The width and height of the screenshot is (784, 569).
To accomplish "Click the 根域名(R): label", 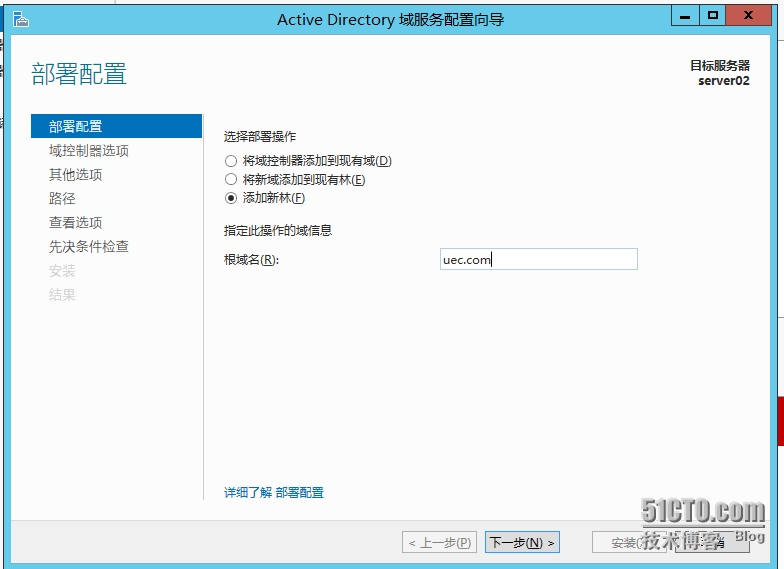I will [251, 260].
